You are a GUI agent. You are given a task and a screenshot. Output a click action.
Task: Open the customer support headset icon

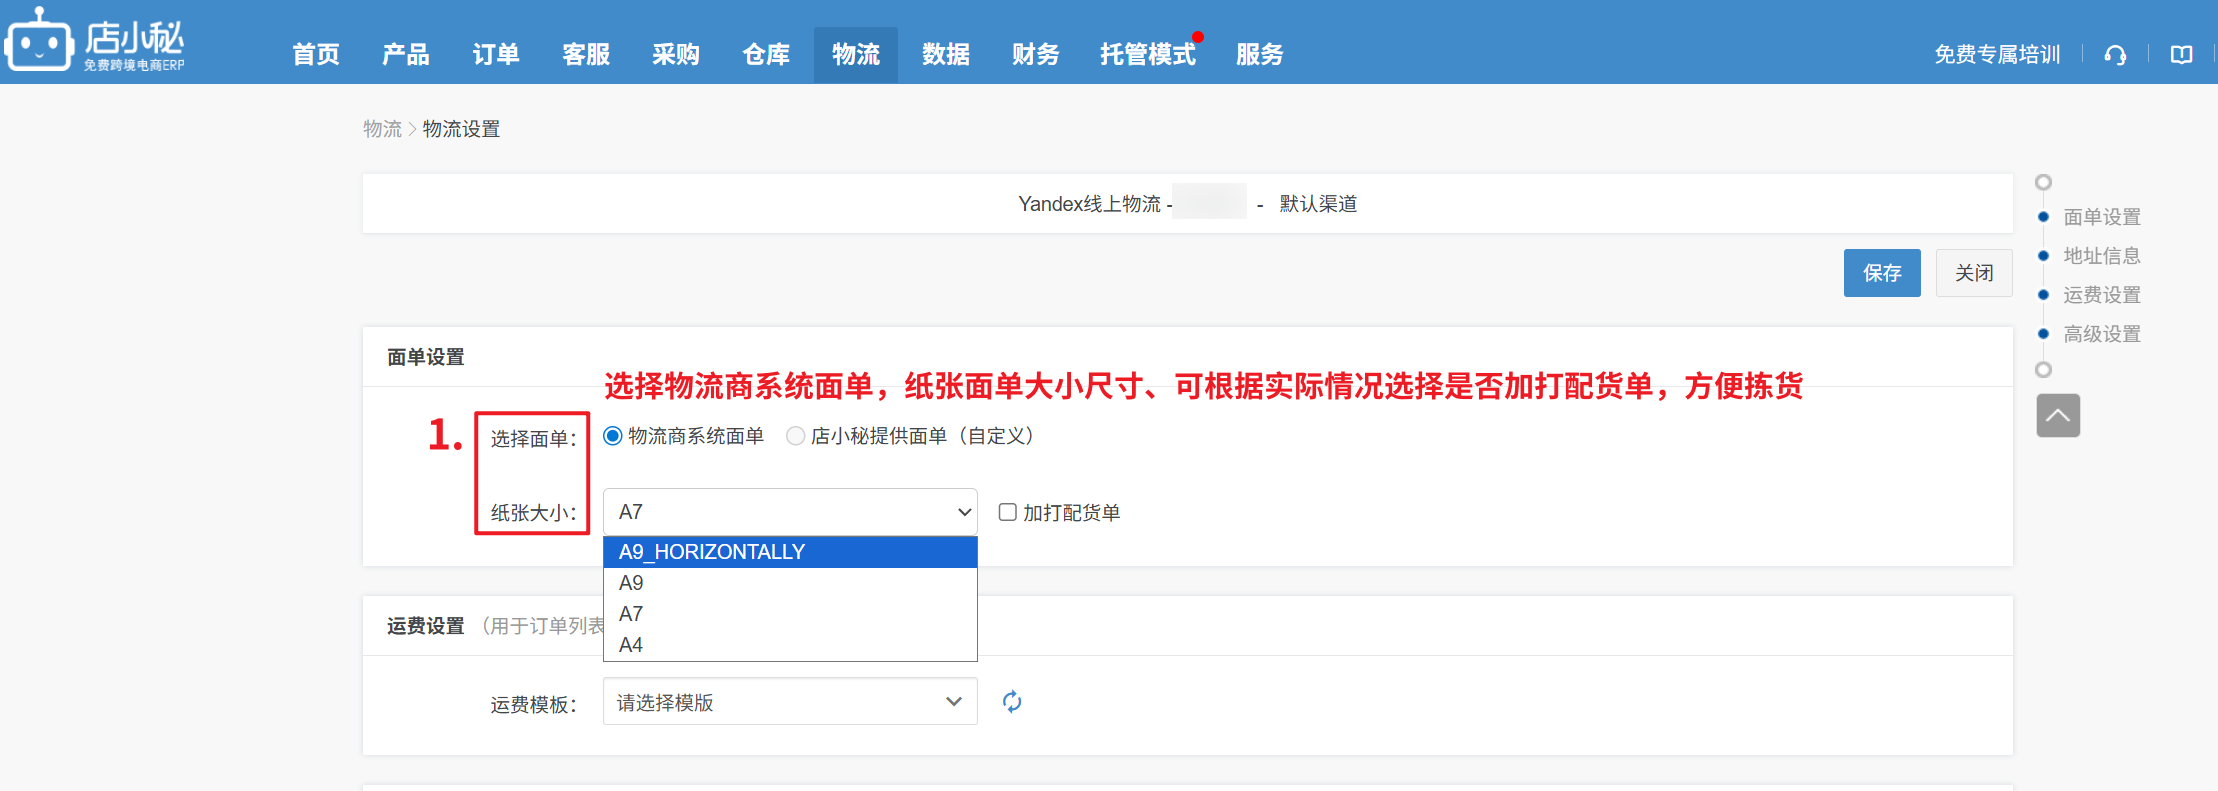[x=2115, y=55]
